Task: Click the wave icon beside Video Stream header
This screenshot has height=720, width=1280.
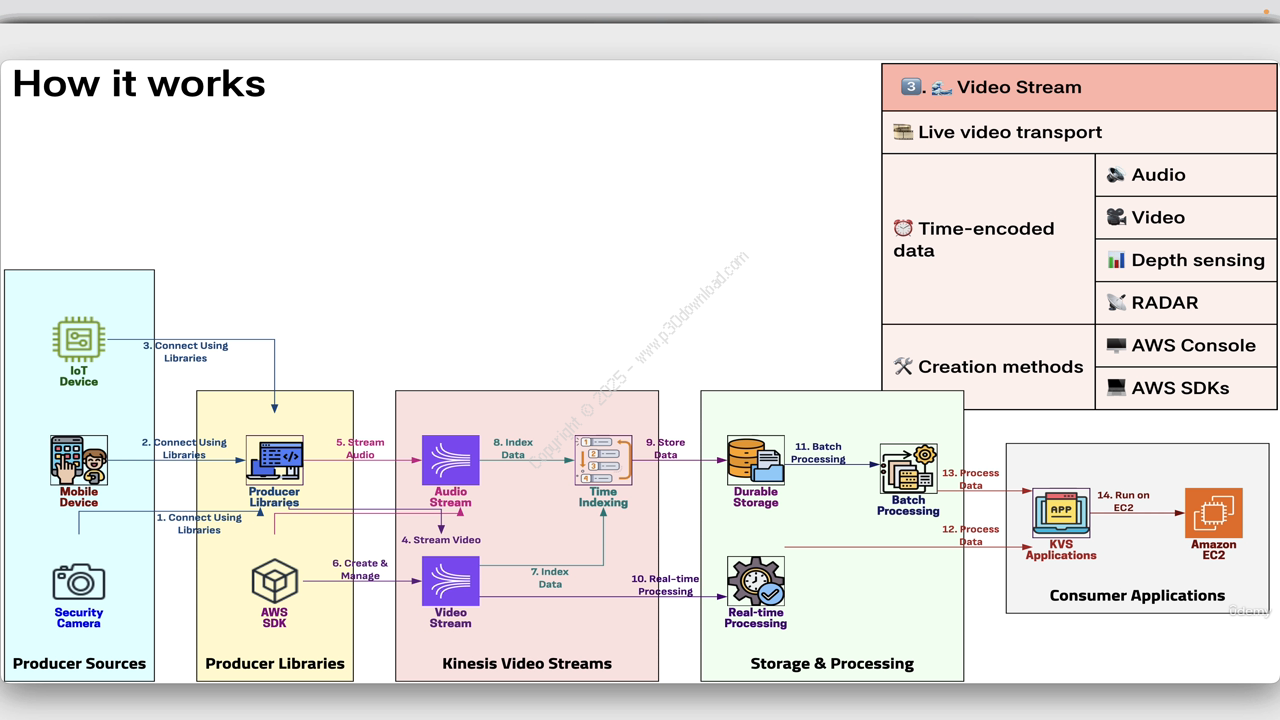Action: point(941,87)
